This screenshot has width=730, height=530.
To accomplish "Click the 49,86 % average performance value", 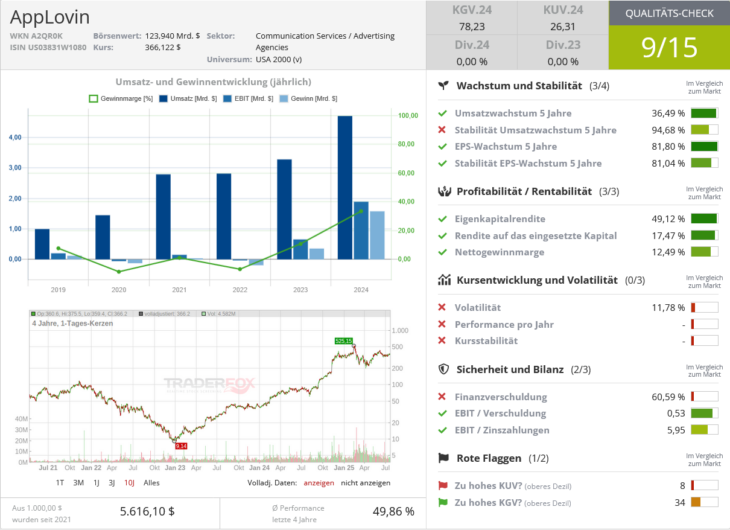I will [x=393, y=511].
